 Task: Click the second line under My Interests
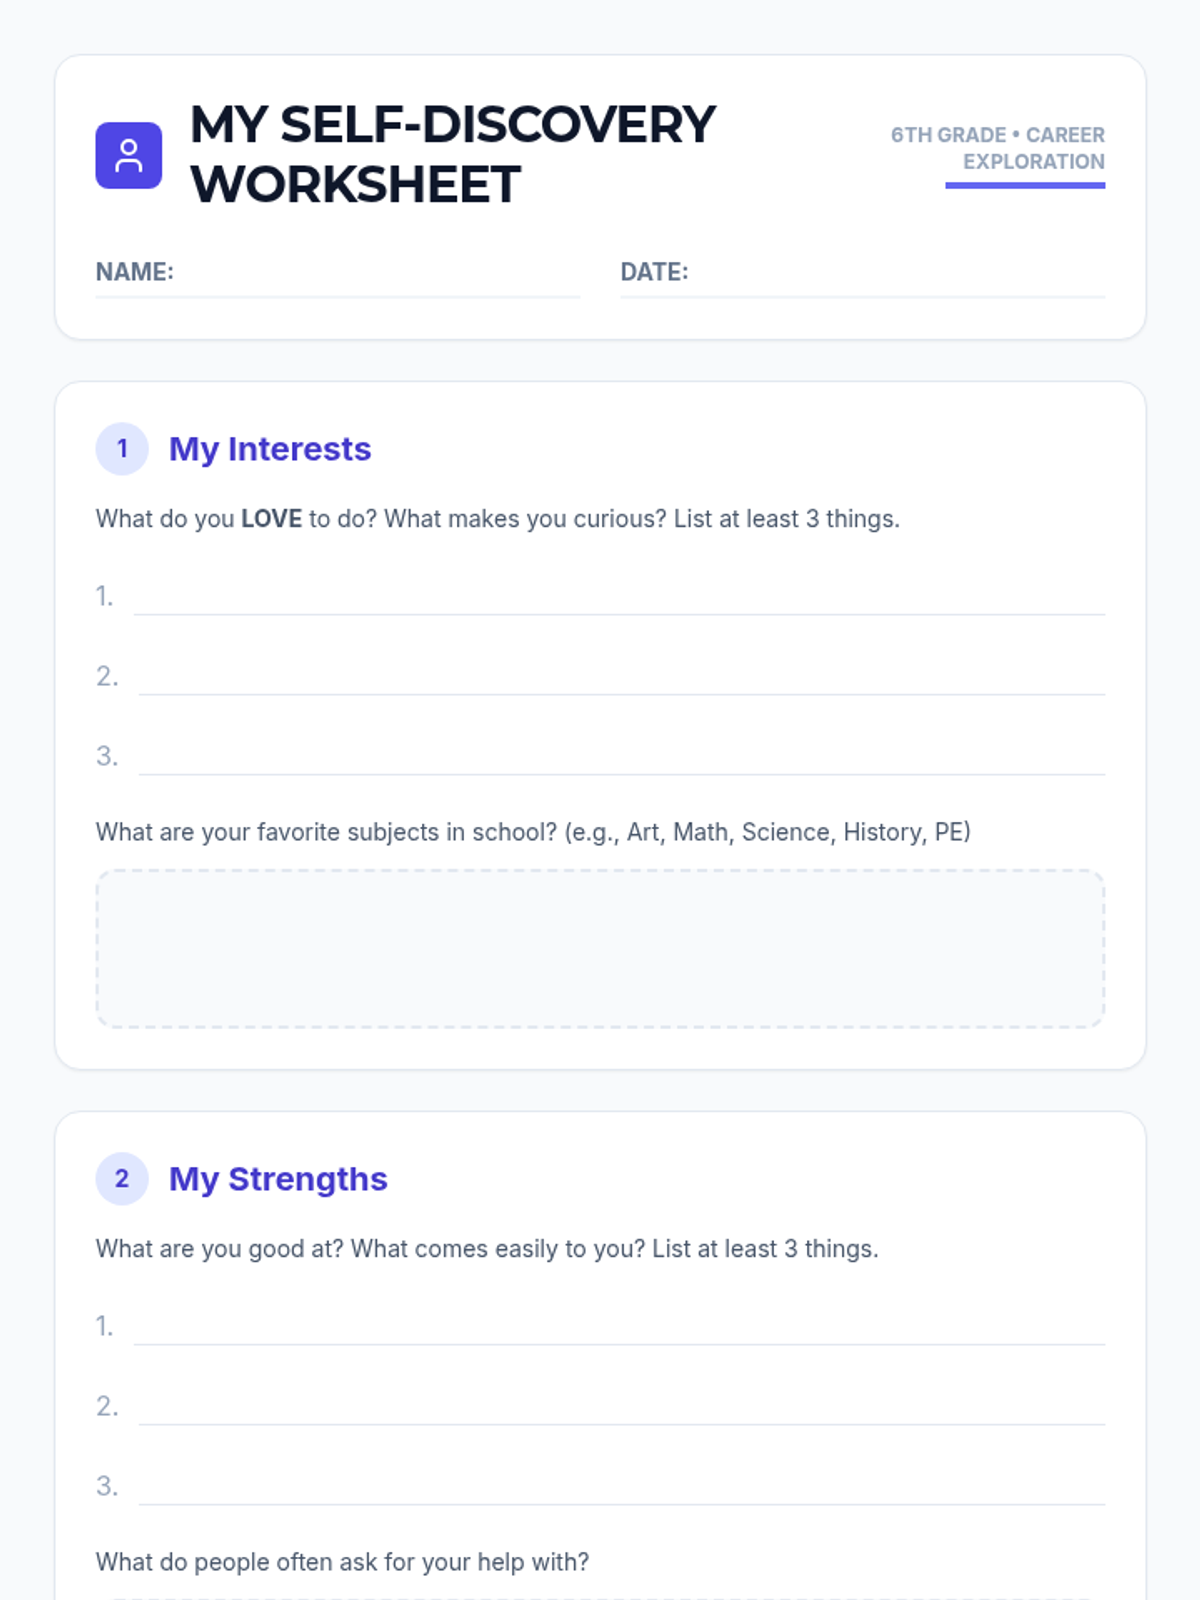click(x=621, y=678)
